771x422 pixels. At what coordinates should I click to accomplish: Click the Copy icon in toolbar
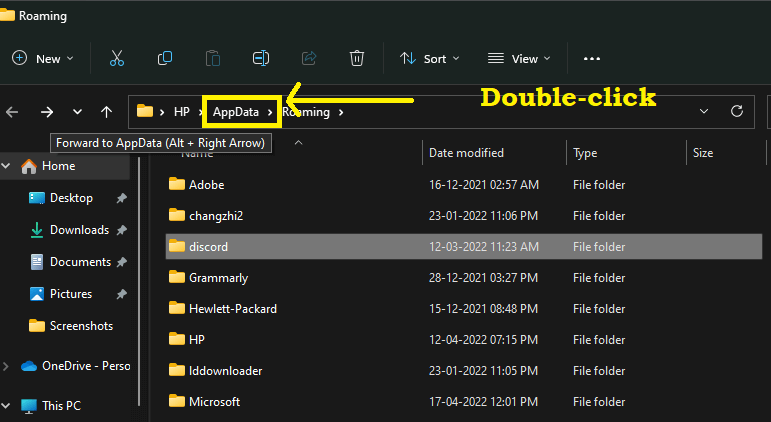click(165, 59)
